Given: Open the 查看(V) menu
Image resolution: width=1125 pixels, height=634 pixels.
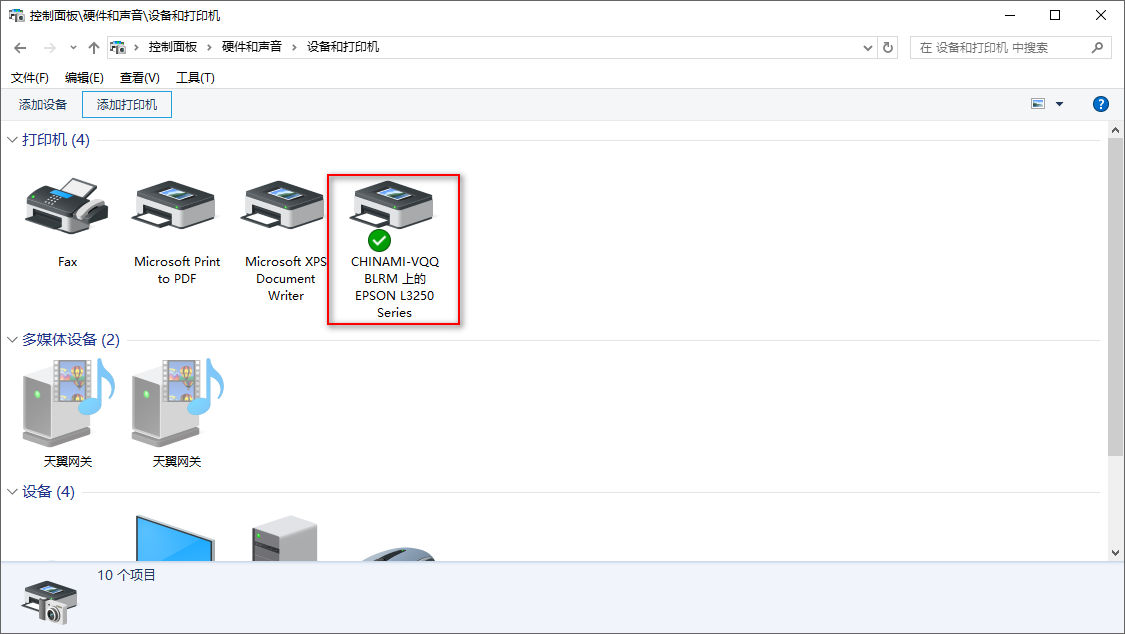Looking at the screenshot, I should 139,77.
